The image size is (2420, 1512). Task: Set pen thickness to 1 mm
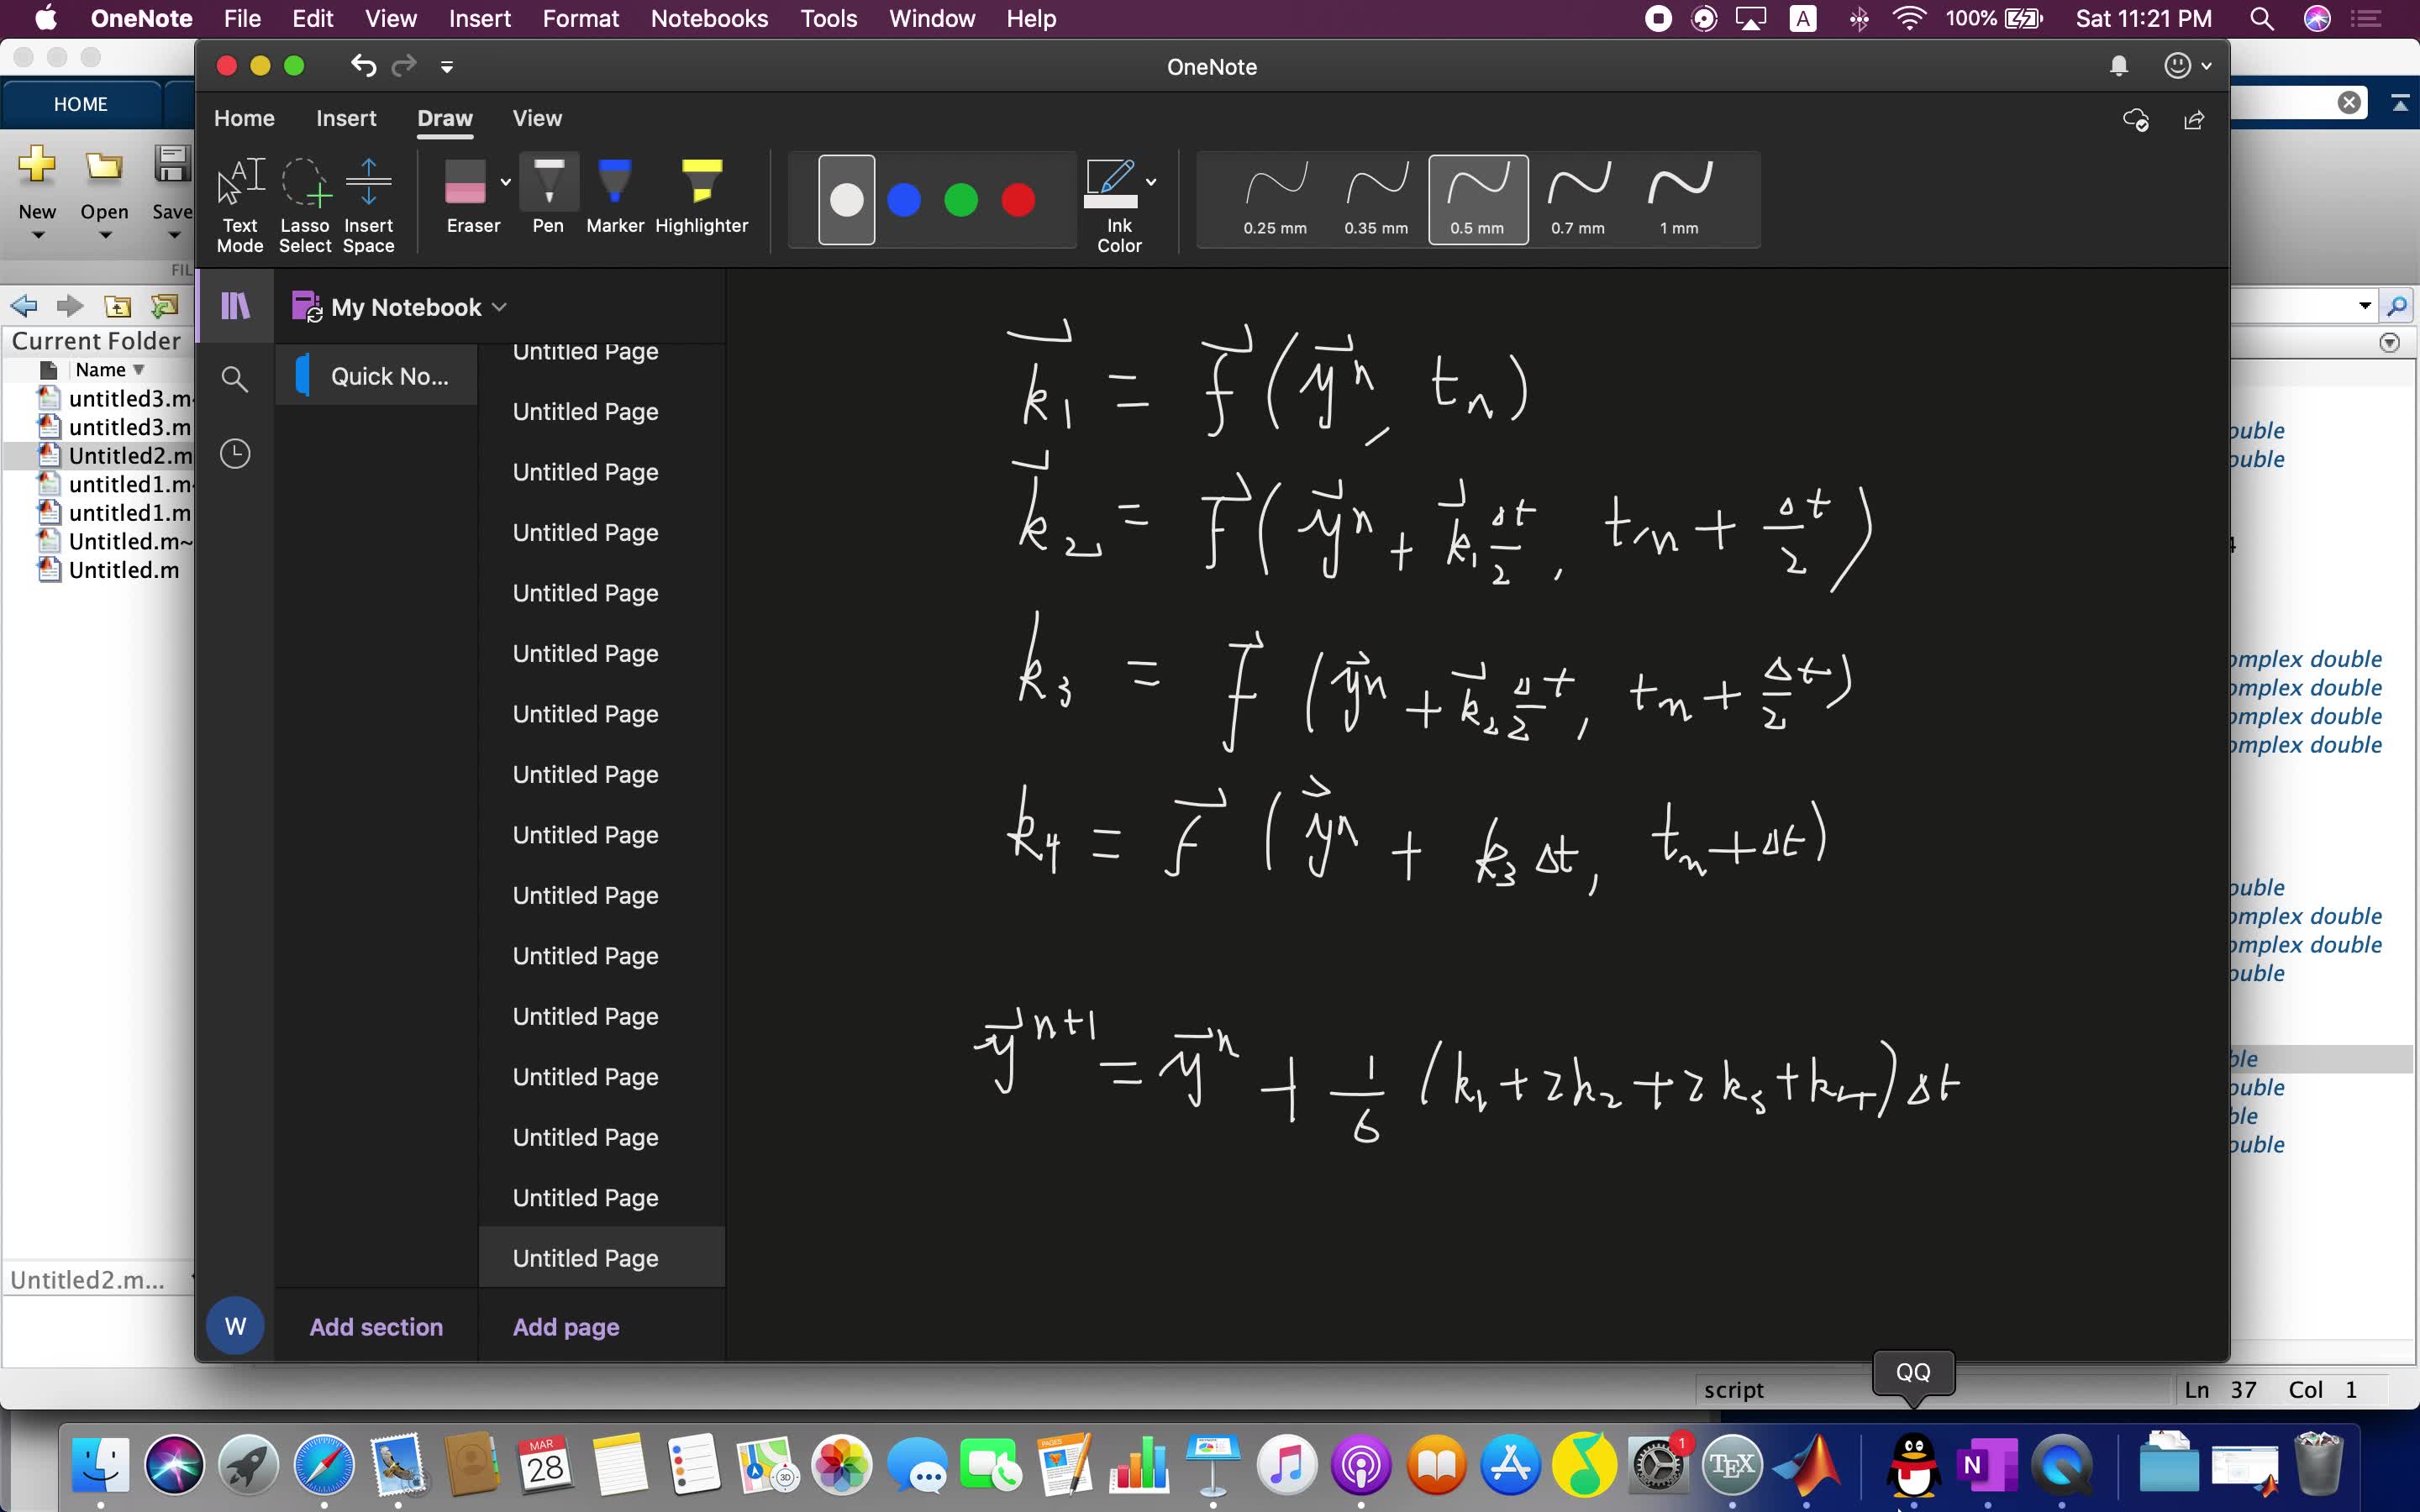[1679, 199]
